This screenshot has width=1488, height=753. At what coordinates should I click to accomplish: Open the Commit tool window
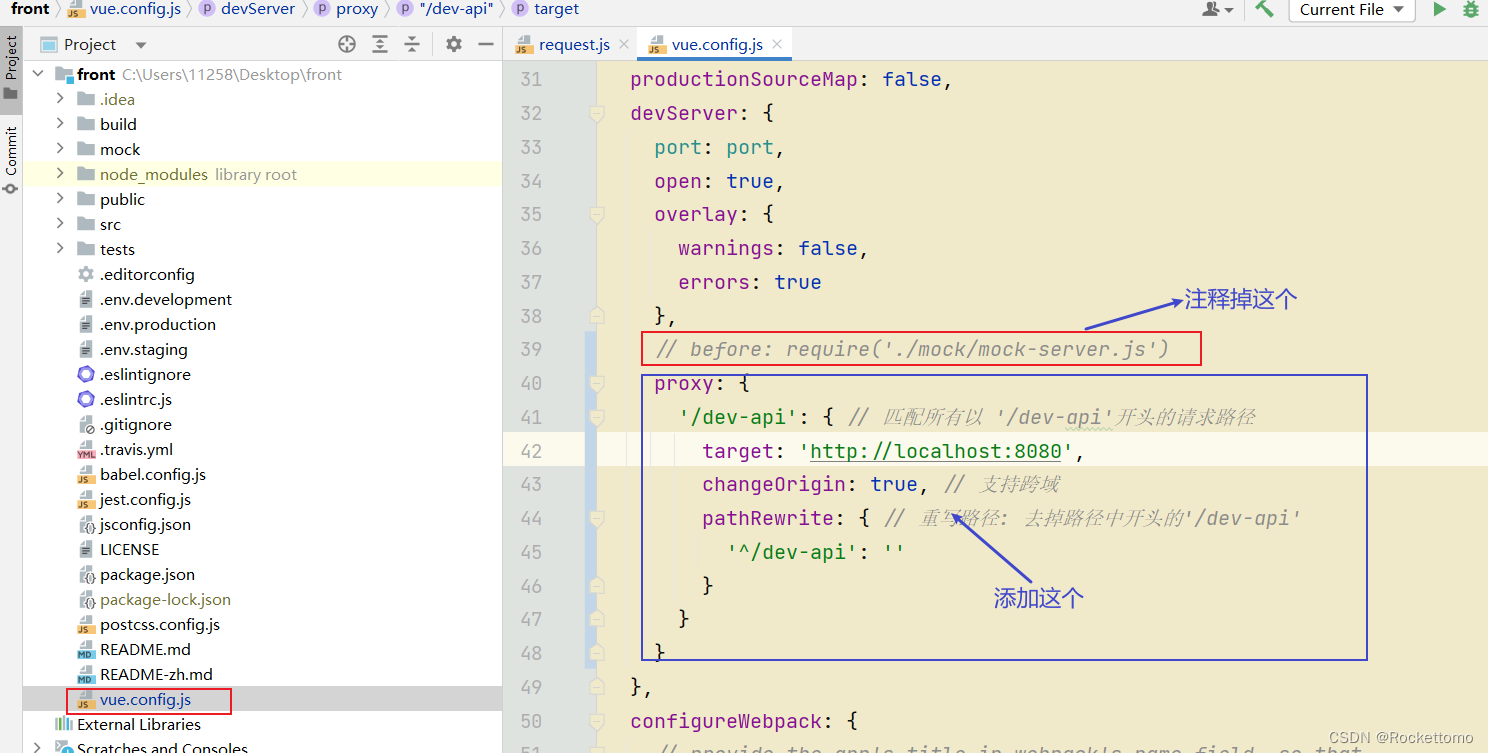11,160
